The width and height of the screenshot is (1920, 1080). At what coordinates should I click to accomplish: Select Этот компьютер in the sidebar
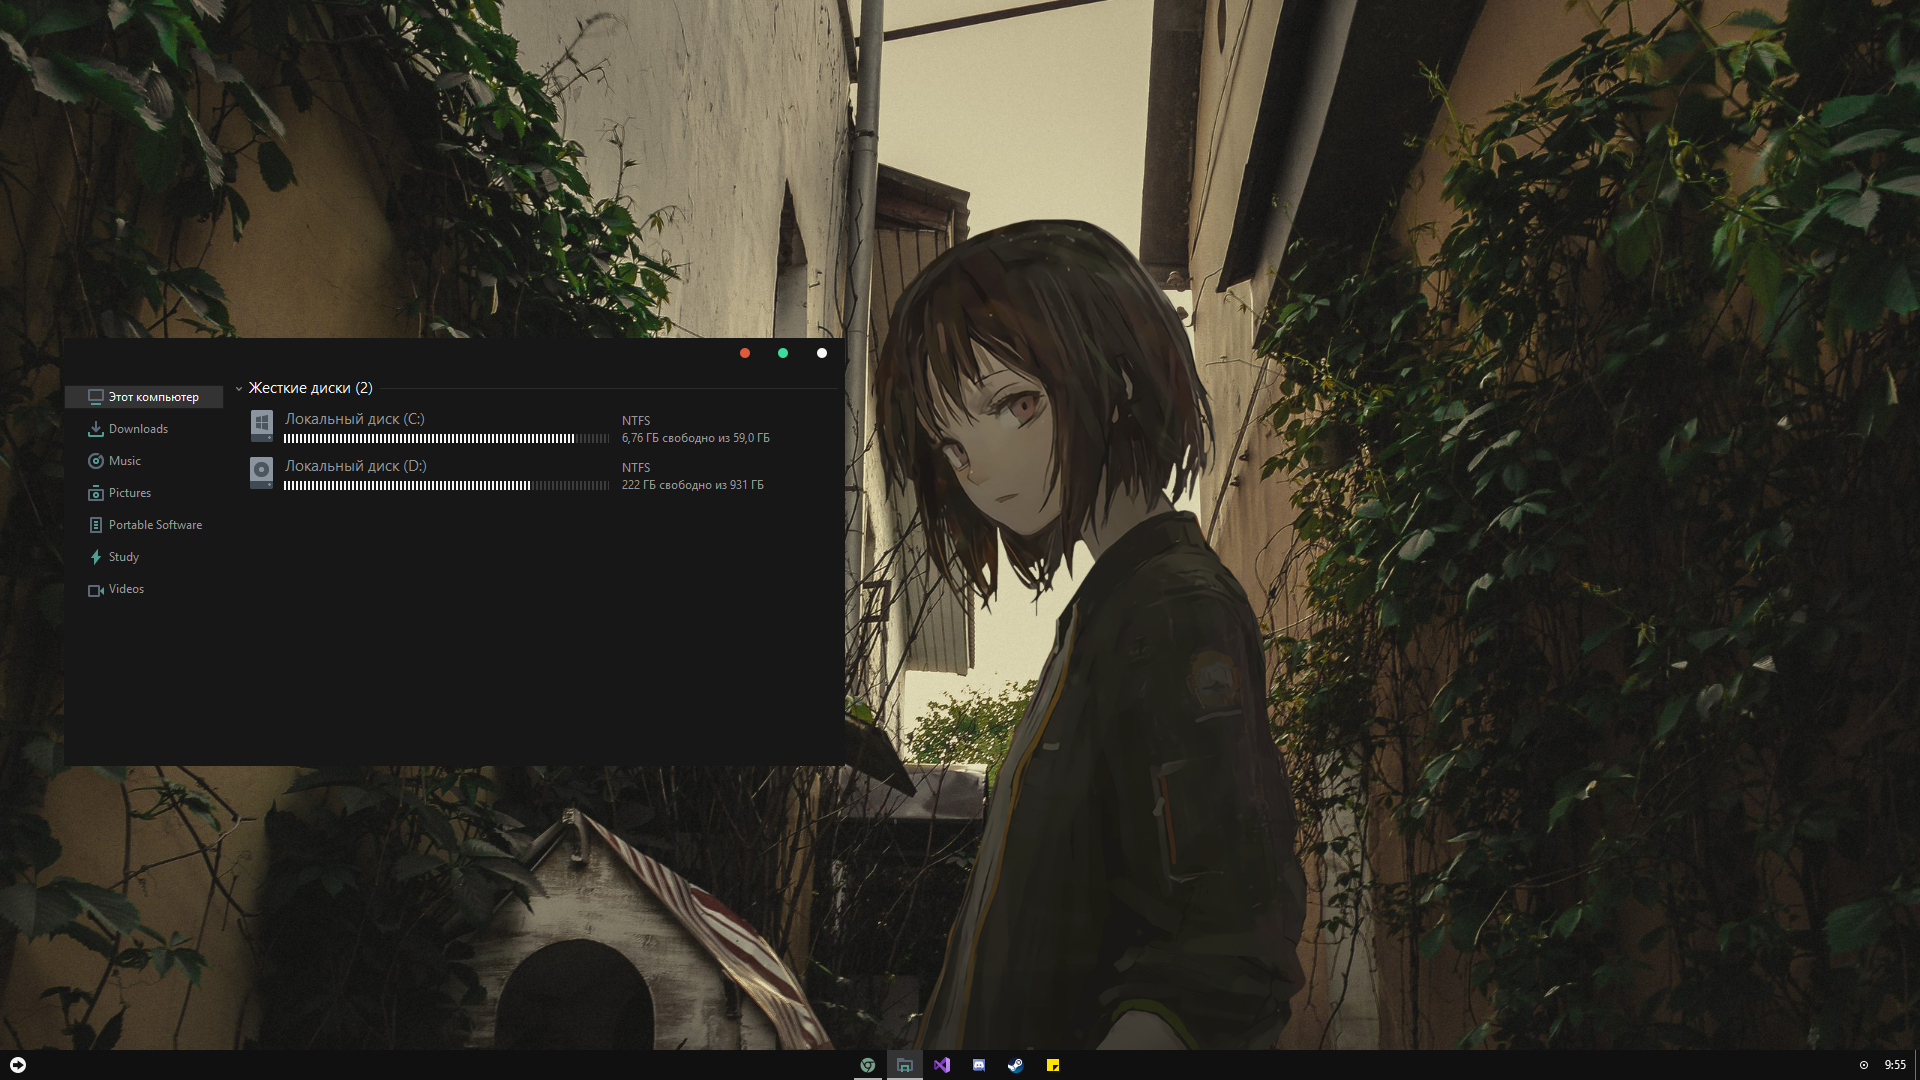pos(153,397)
